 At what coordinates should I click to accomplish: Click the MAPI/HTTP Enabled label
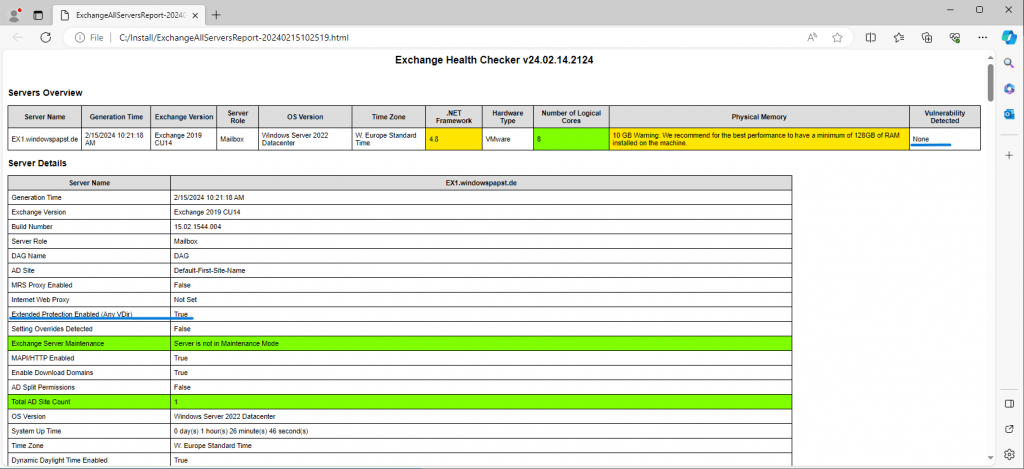tap(42, 358)
